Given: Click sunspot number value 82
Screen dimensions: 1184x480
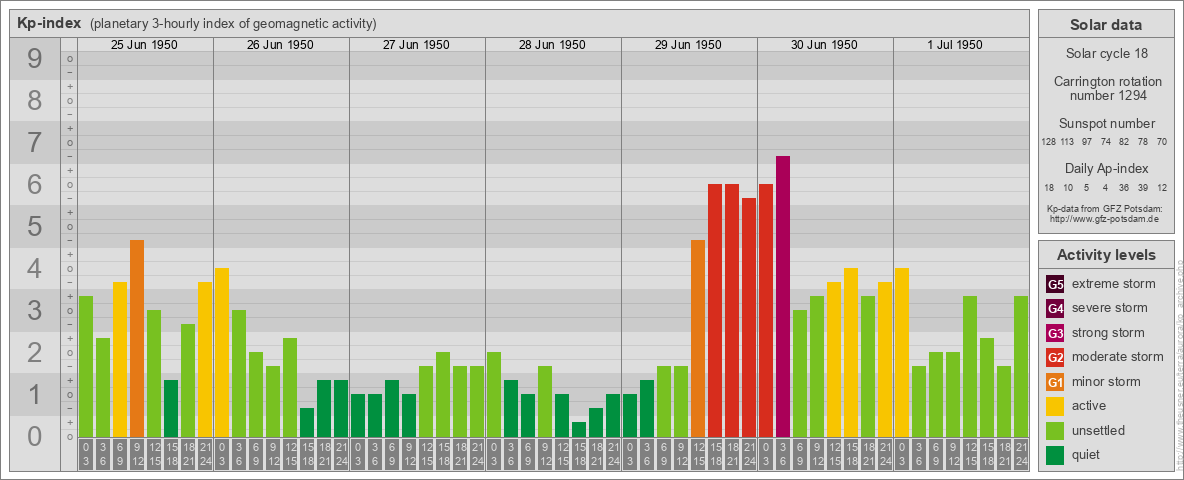Looking at the screenshot, I should click(1124, 142).
